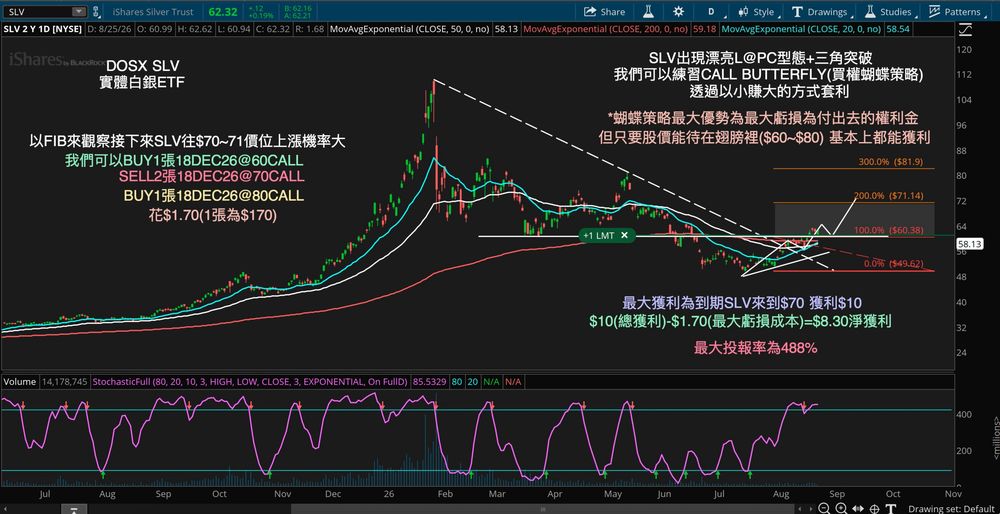Open the Studies menu
Viewport: 1000px width, 514px height.
tap(888, 11)
